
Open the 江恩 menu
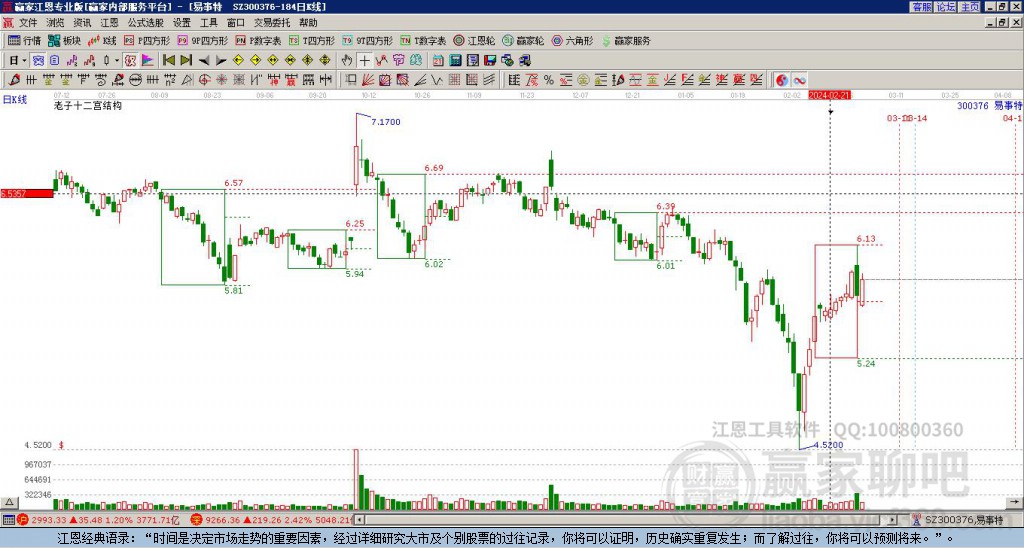109,23
